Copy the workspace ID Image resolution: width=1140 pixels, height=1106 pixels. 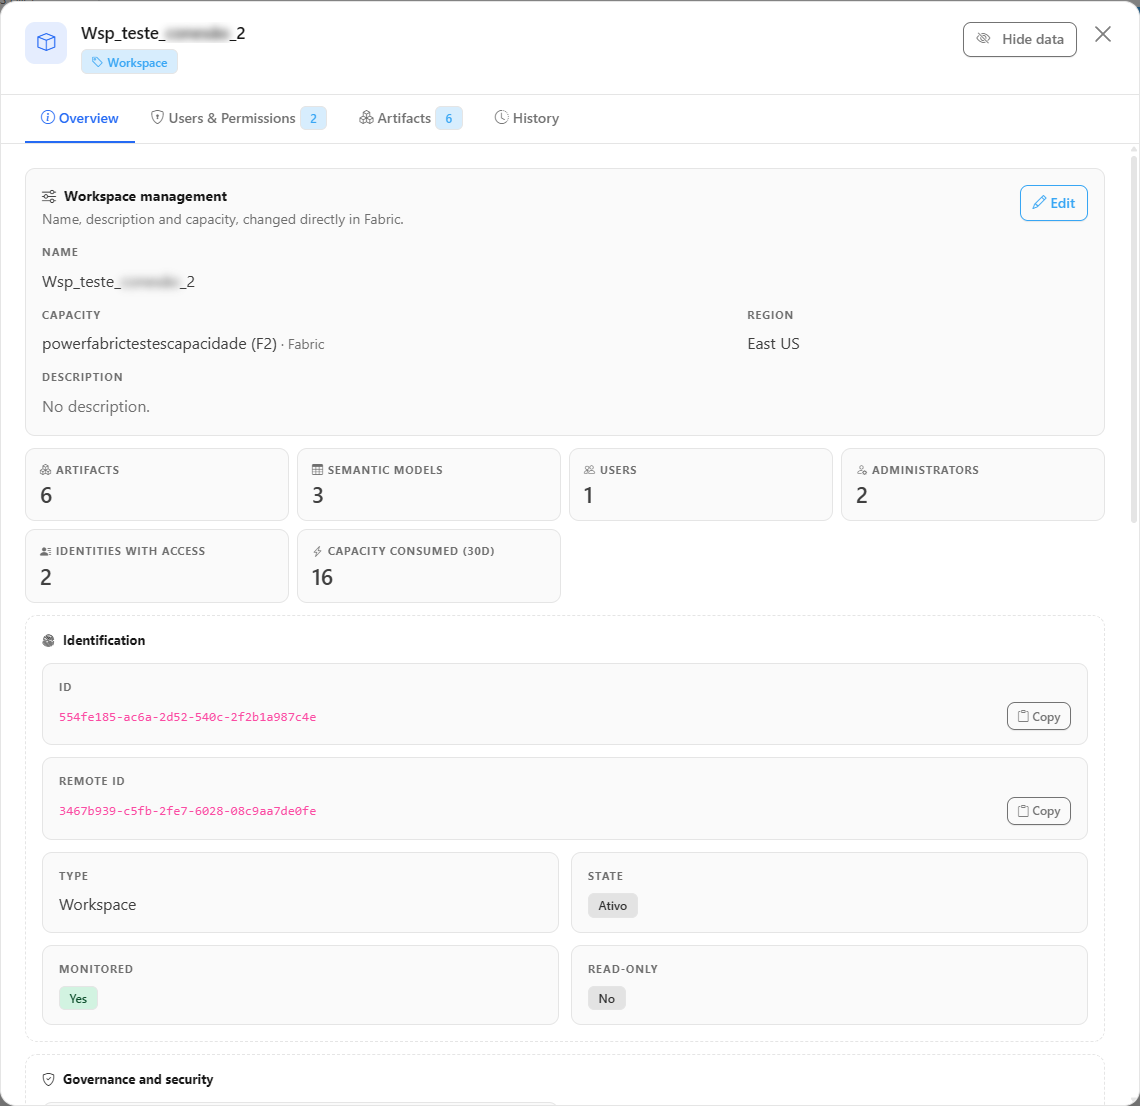pos(1038,716)
